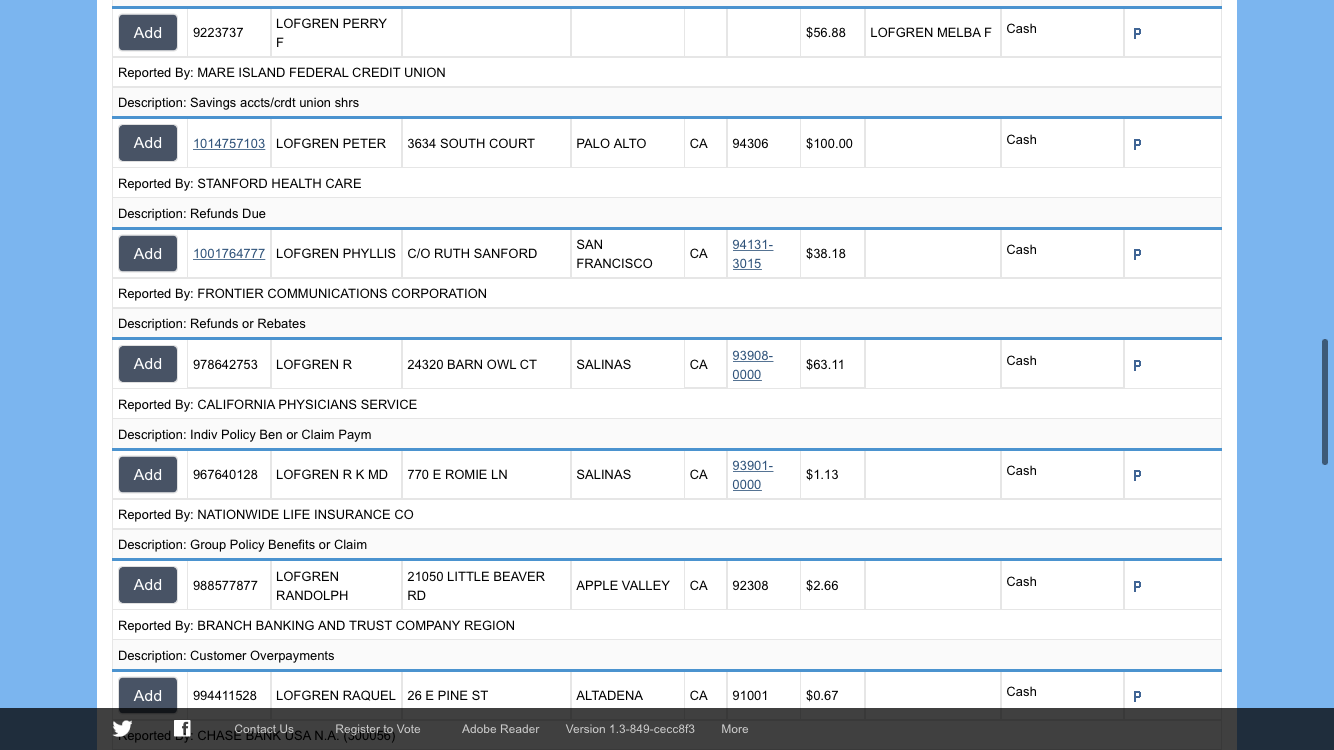Click Description Refunds Due text
The height and width of the screenshot is (750, 1334).
[192, 214]
